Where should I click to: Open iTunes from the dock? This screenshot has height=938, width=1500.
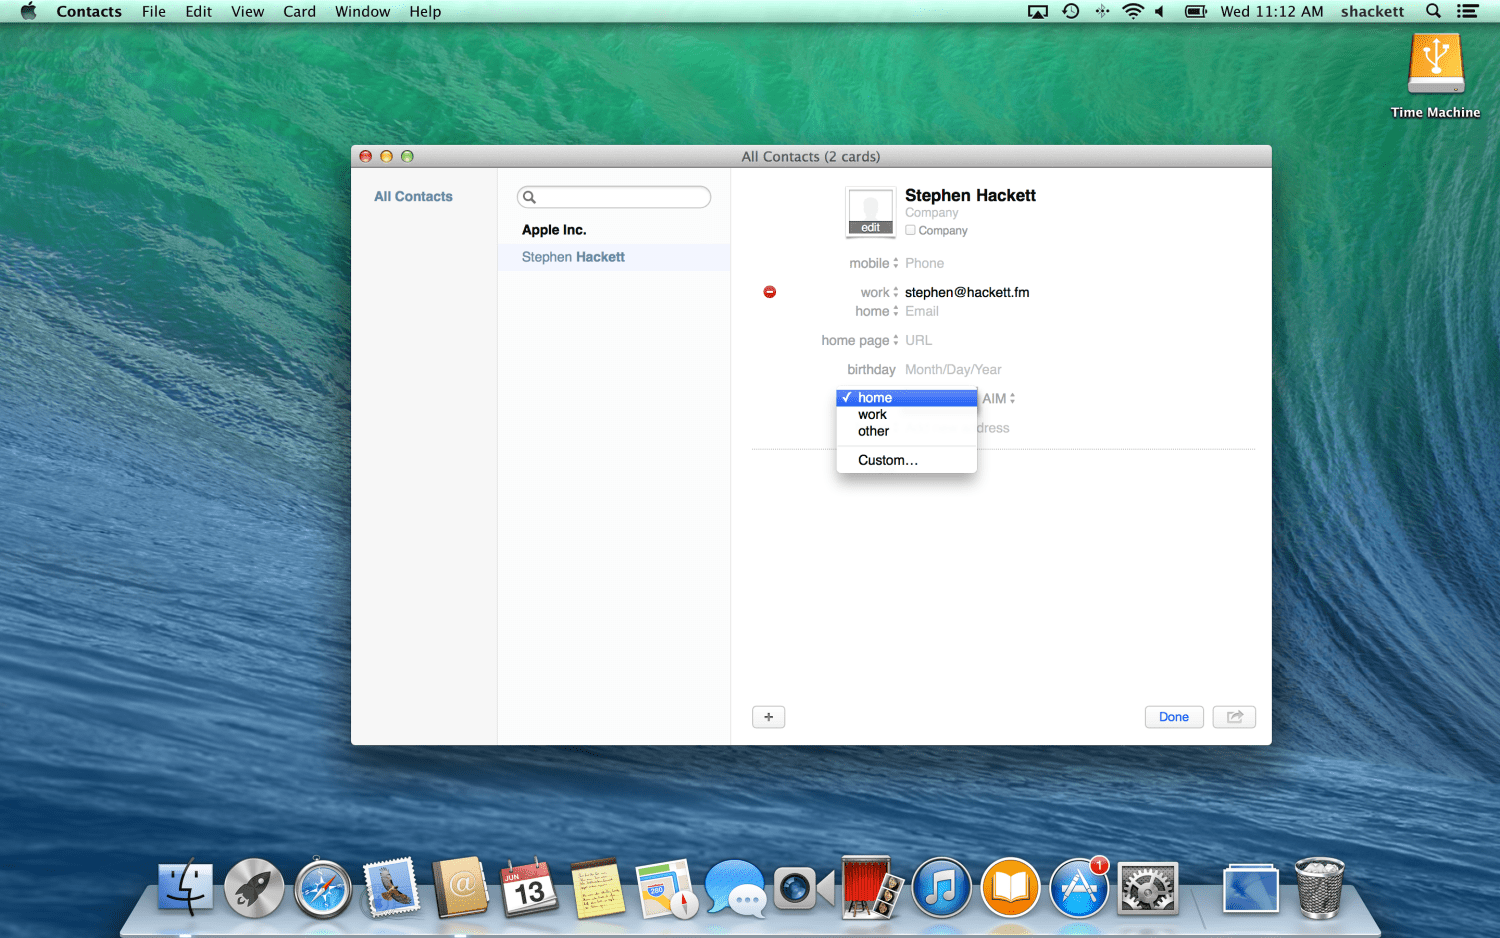coord(940,889)
